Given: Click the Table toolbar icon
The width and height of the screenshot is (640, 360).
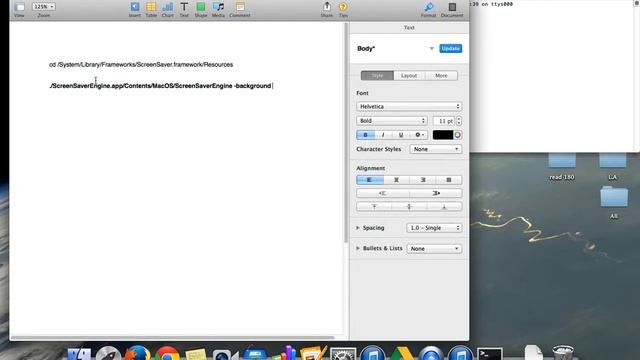Looking at the screenshot, I should [x=151, y=9].
